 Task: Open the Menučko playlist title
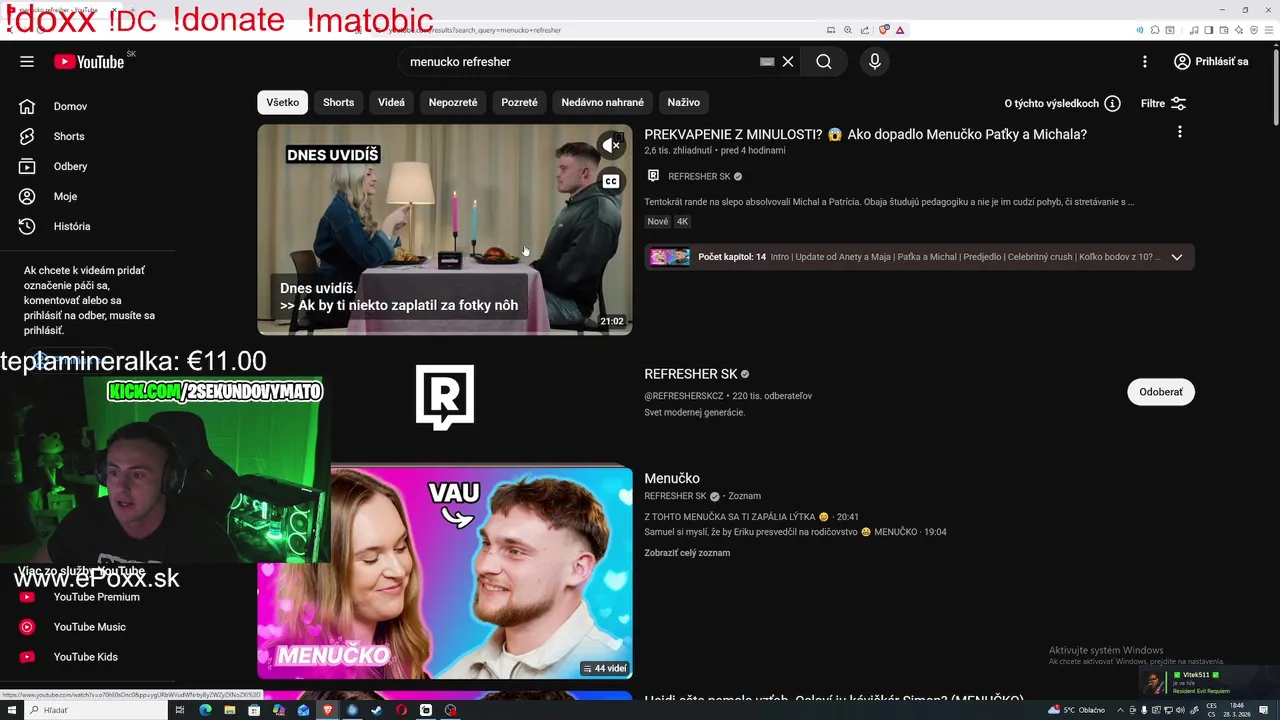672,478
